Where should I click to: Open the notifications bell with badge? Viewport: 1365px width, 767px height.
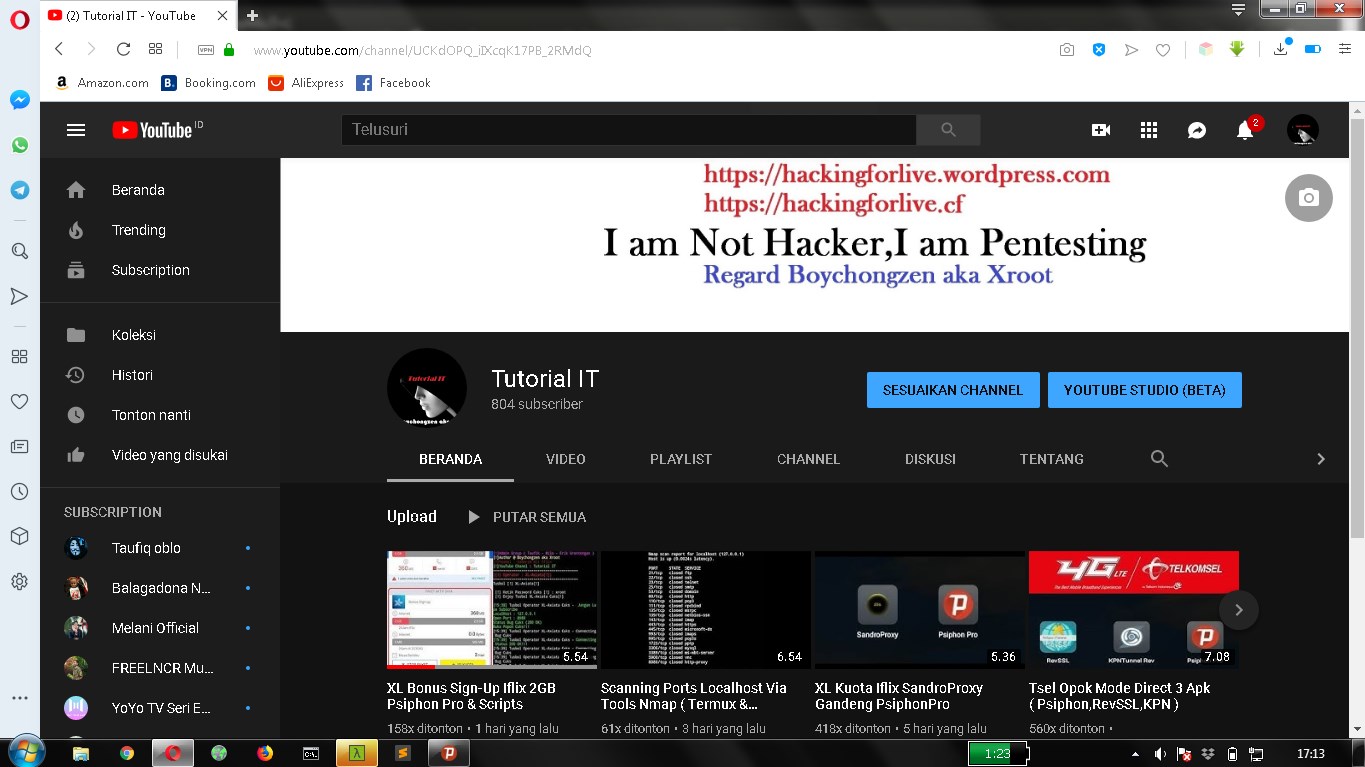(1245, 130)
